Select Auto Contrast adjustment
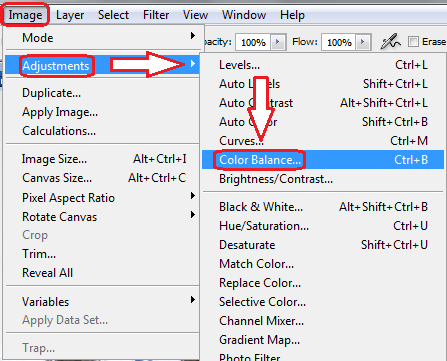 tap(323, 103)
